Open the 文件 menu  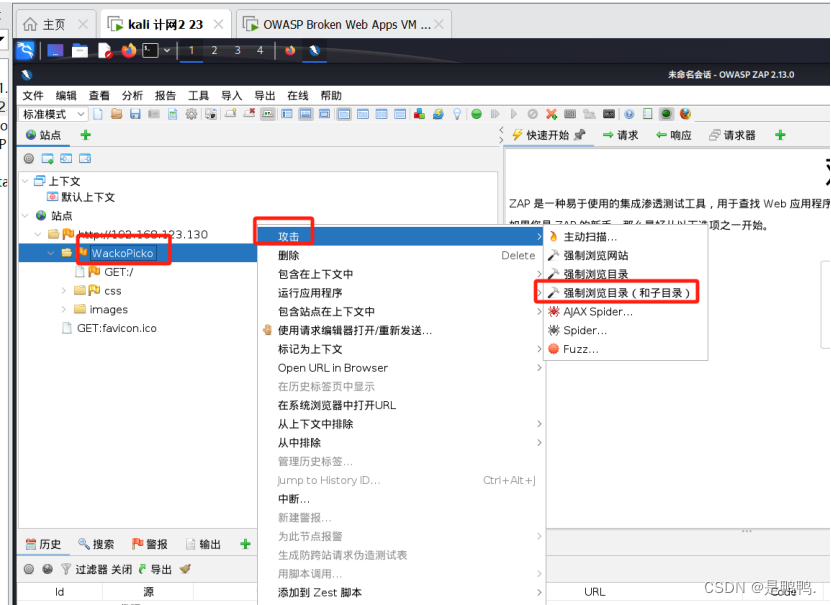click(x=33, y=95)
